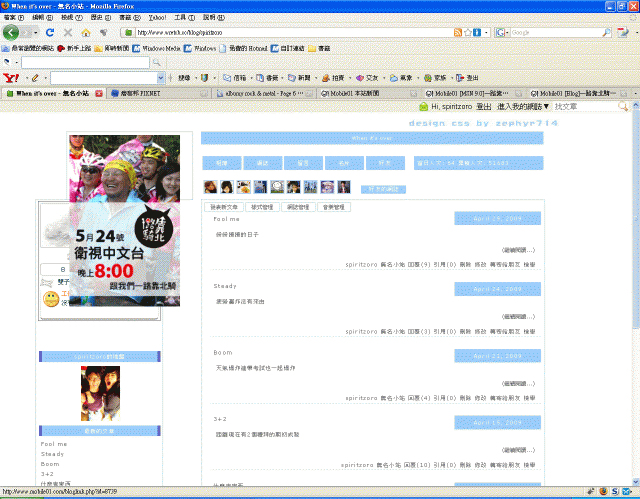Viewport: 640px width, 499px height.
Task: Open the Back history dropdown arrow
Action: click(x=36, y=33)
